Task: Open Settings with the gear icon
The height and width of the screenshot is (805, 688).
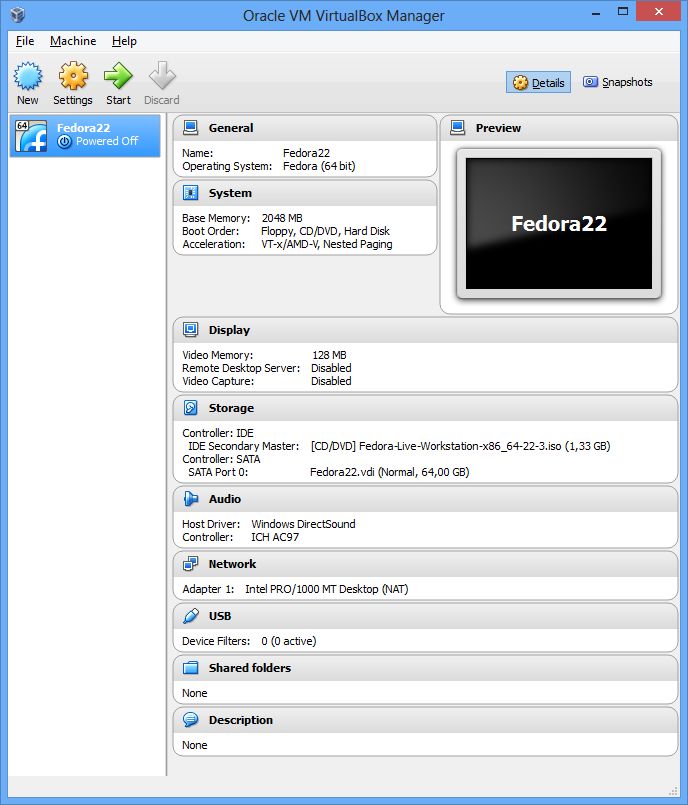Action: (x=73, y=76)
